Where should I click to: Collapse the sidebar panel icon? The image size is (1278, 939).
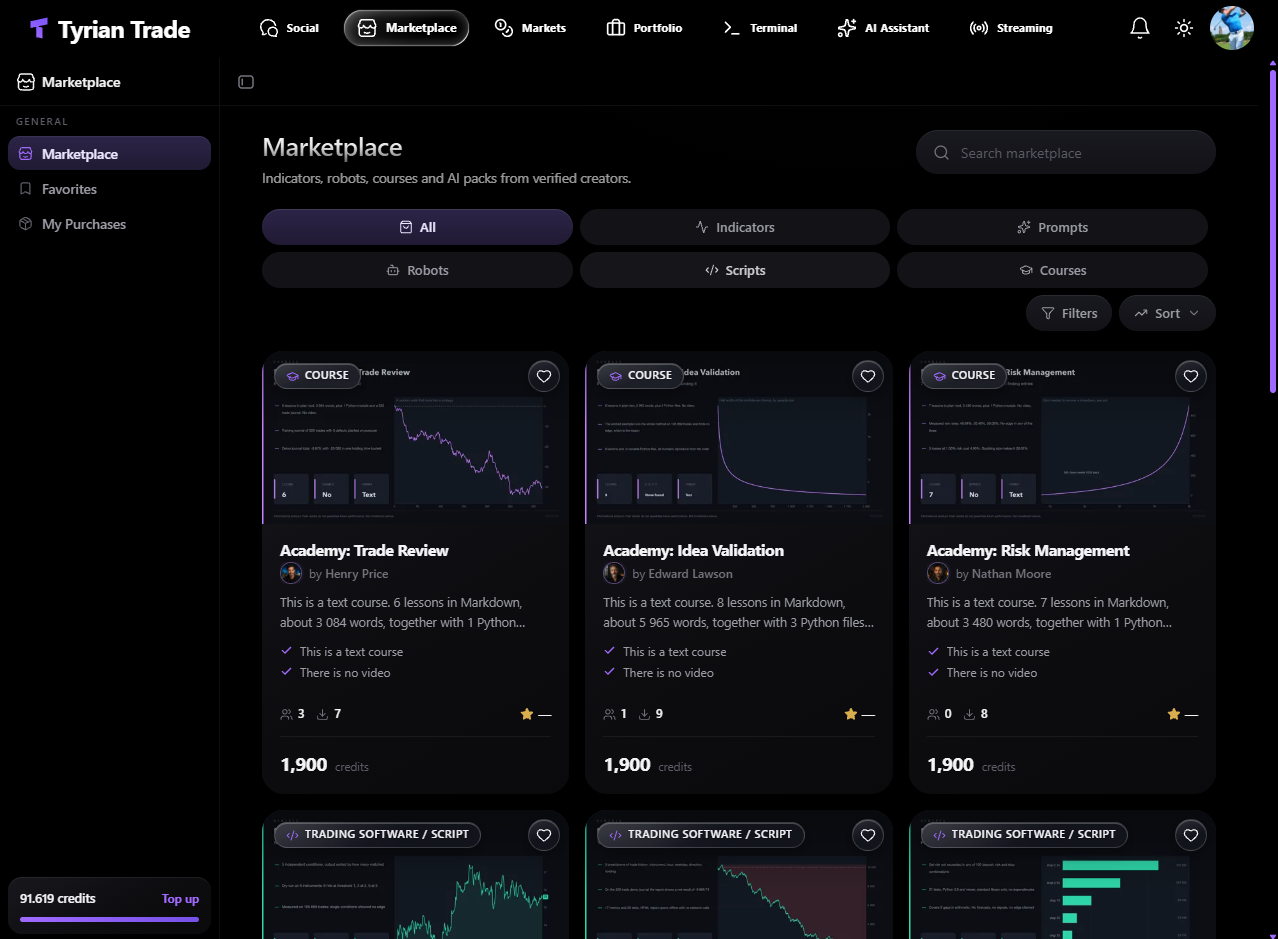tap(246, 82)
